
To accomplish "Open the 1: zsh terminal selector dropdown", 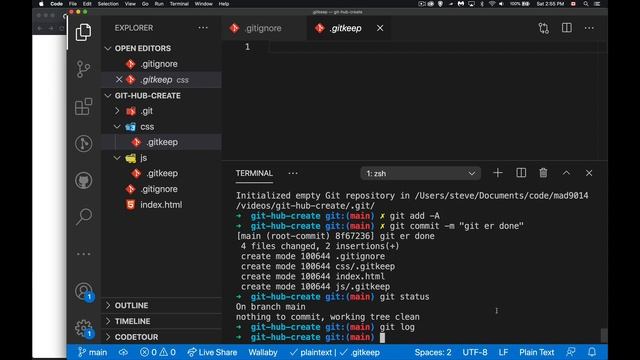I will point(420,173).
